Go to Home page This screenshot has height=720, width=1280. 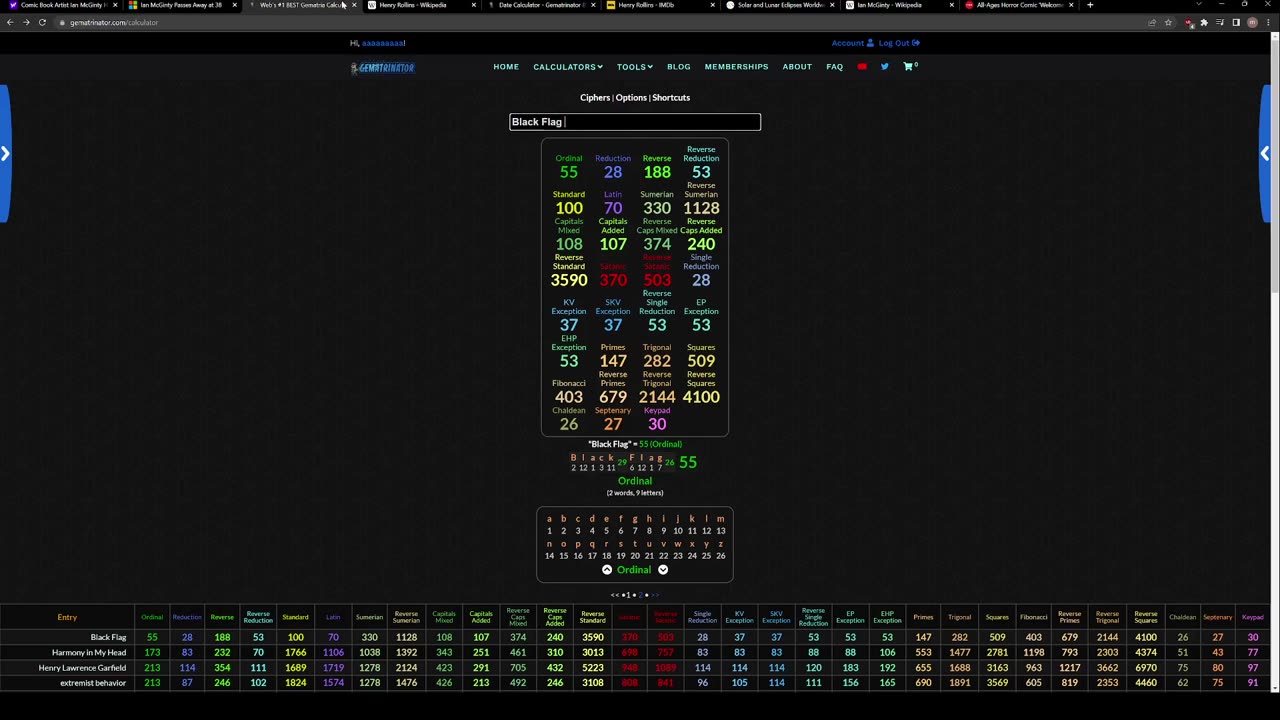coord(506,67)
